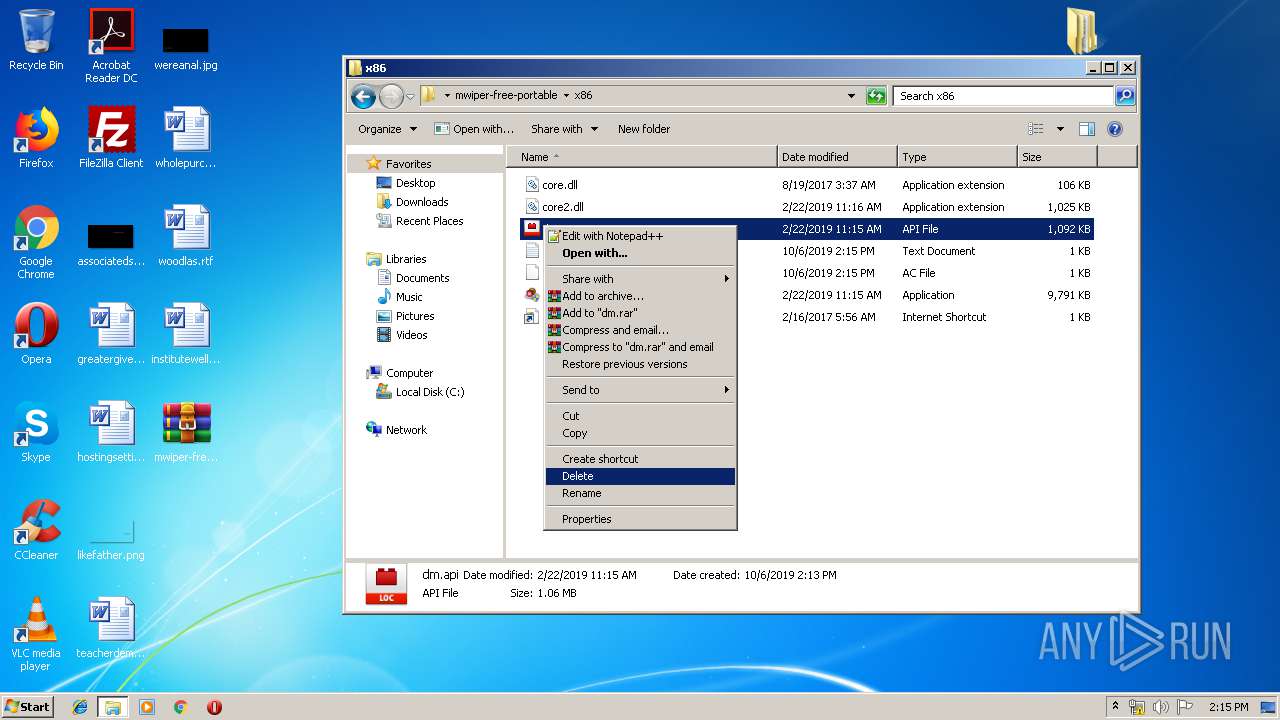Click the Explorer Forward arrow button
This screenshot has width=1280, height=720.
[x=391, y=96]
